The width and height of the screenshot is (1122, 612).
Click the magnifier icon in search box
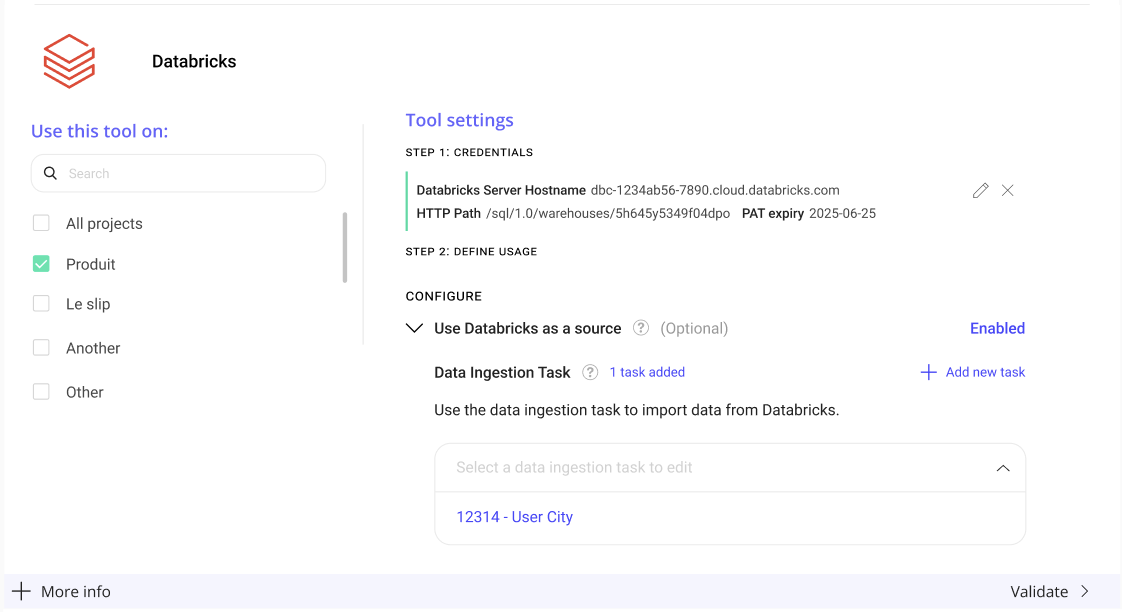point(51,173)
